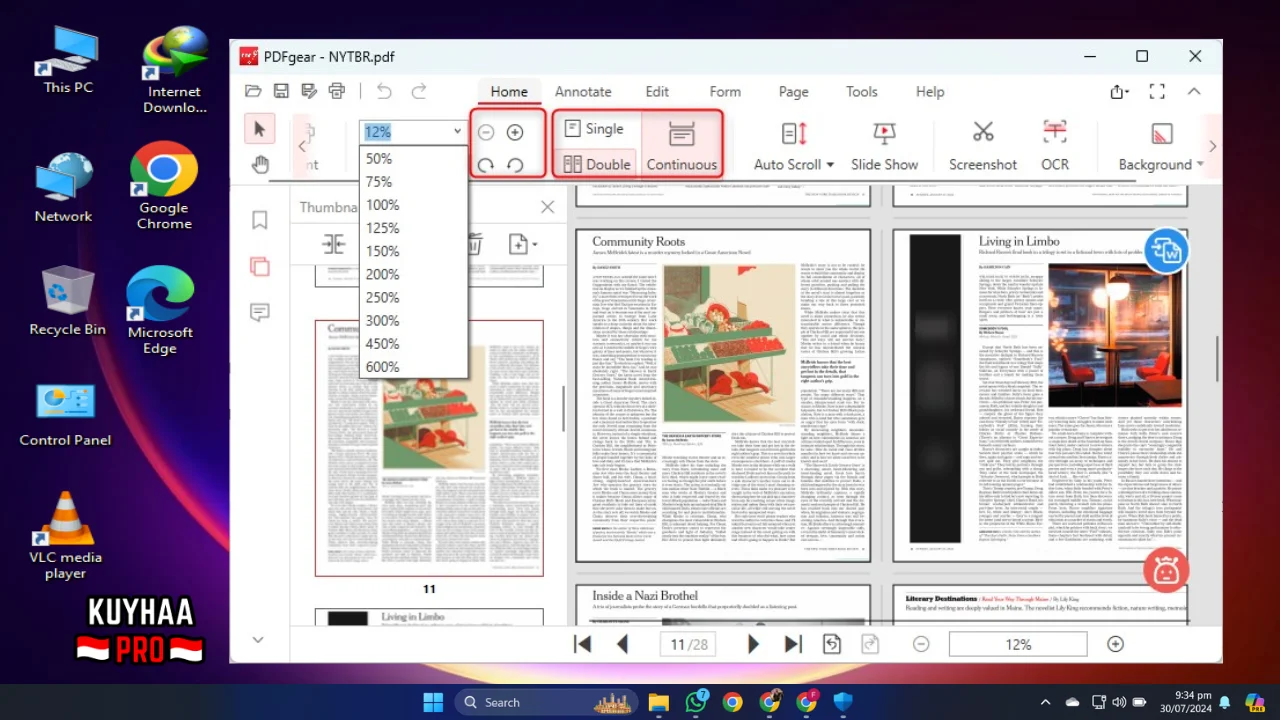
Task: Select the arrow cursor tool
Action: click(x=260, y=129)
